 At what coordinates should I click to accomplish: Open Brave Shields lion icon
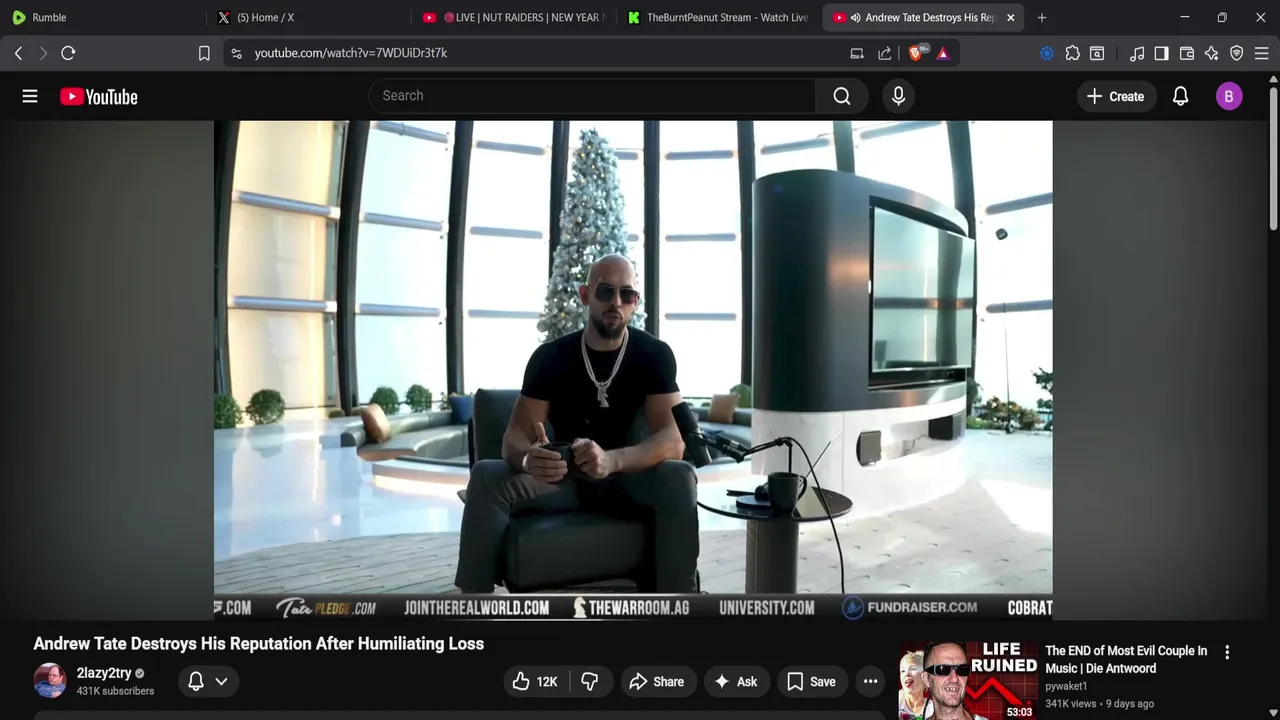[916, 53]
